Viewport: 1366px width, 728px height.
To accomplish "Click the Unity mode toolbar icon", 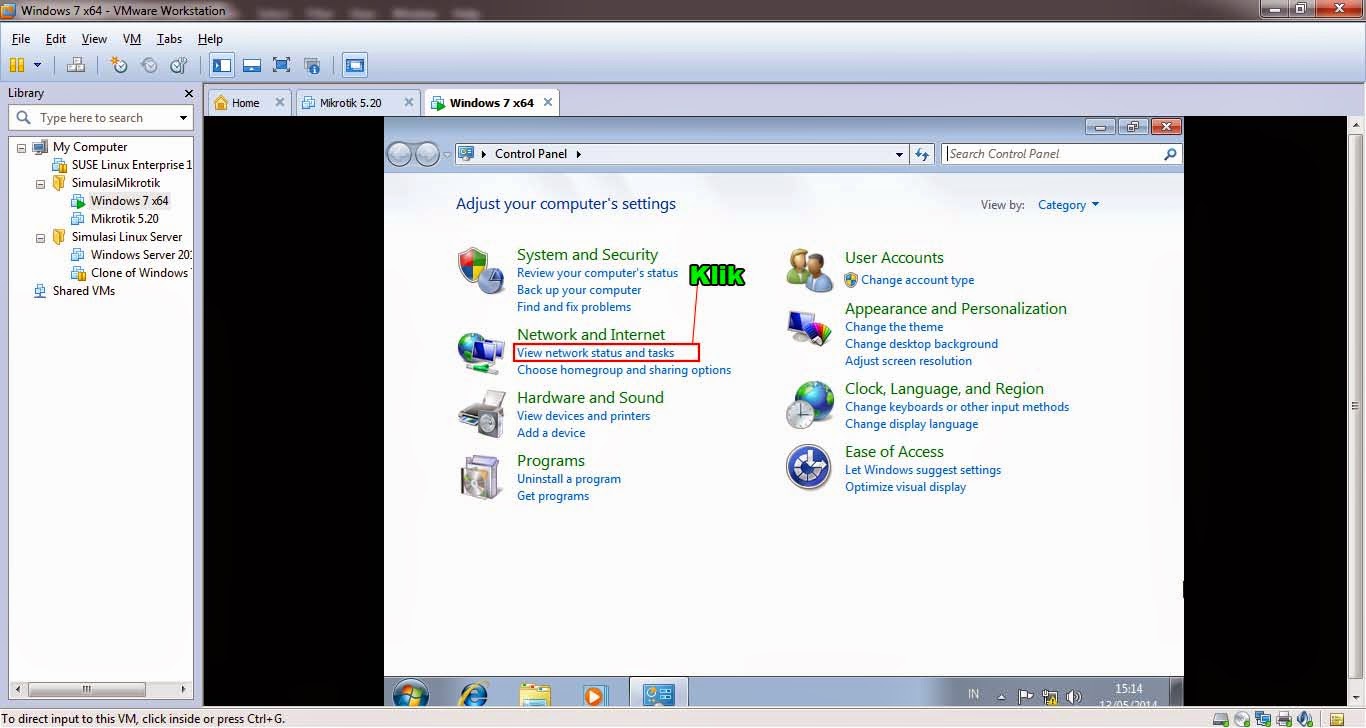I will tap(312, 65).
